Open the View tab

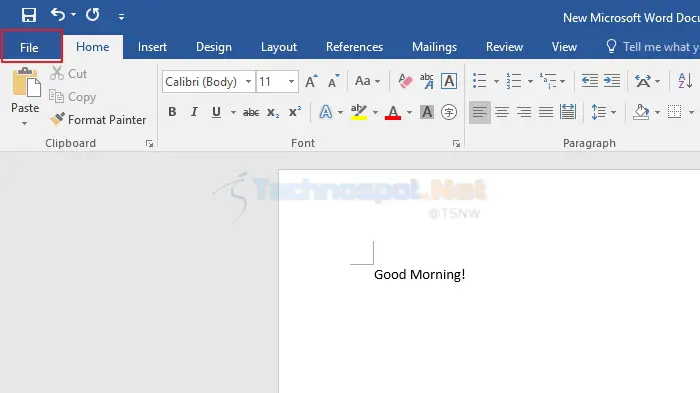pos(564,47)
